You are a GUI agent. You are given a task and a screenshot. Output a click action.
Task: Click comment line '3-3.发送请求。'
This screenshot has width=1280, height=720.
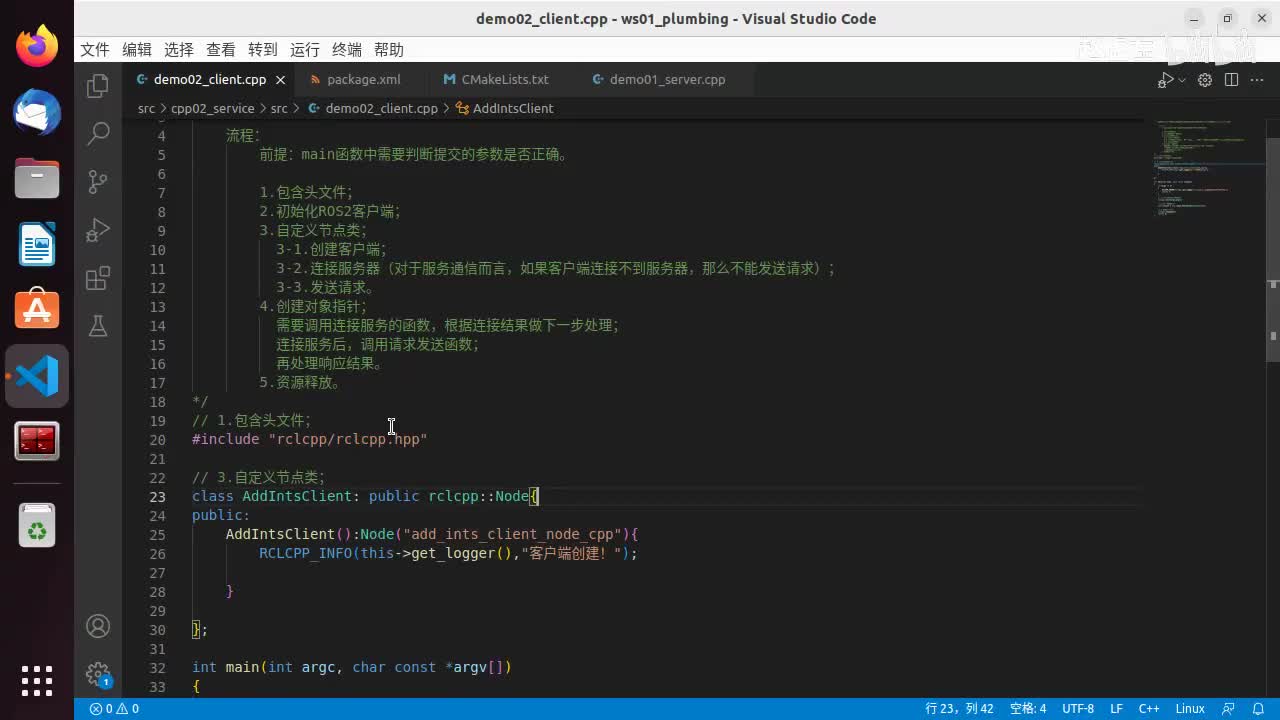click(x=326, y=287)
